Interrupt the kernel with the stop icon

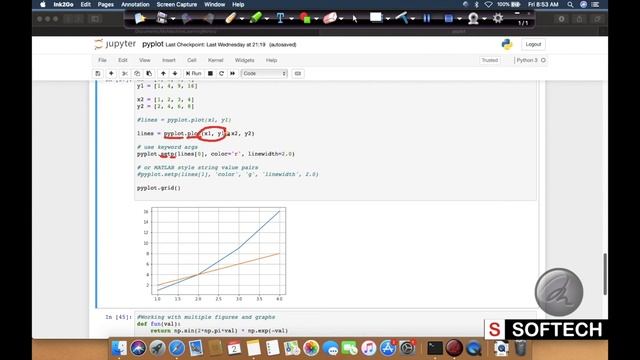pos(210,73)
